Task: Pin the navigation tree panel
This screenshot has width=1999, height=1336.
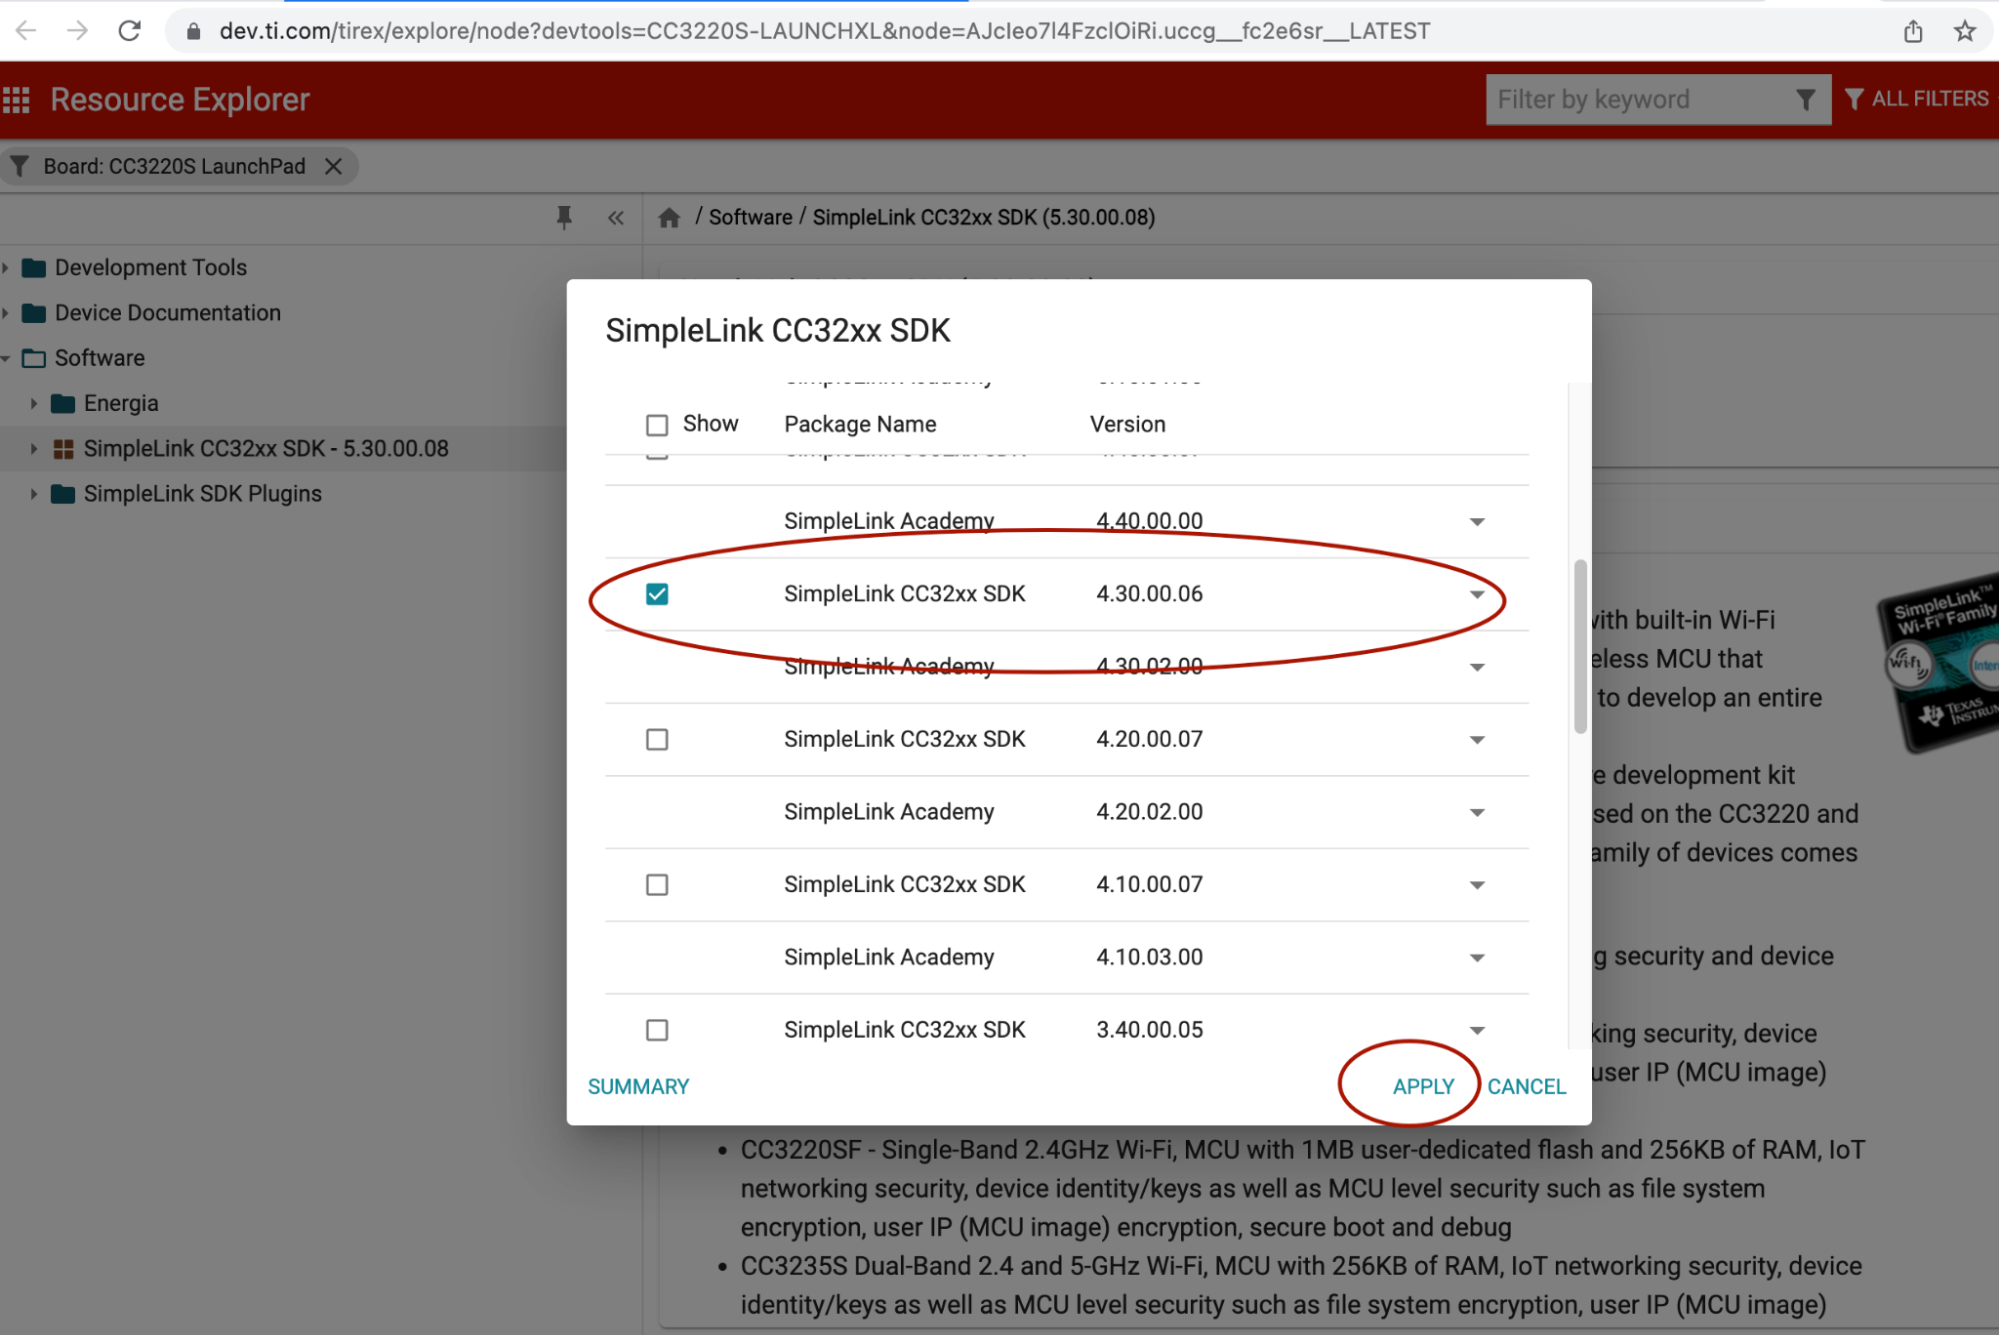Action: 564,217
